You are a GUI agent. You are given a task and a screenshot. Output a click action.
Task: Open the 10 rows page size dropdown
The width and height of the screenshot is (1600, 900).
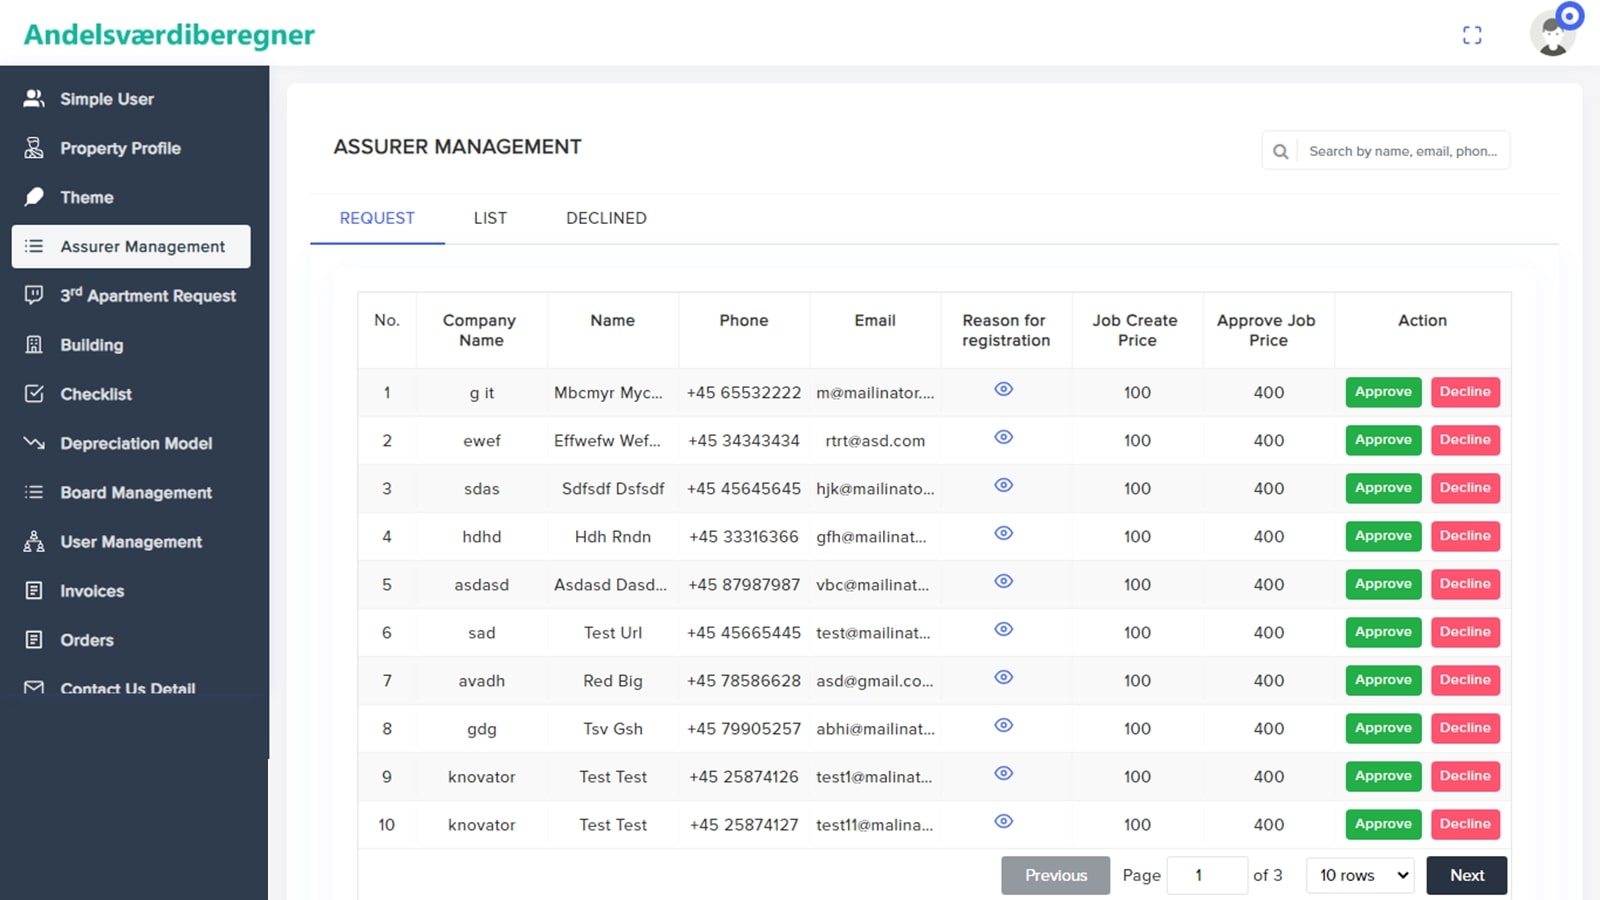click(x=1362, y=875)
